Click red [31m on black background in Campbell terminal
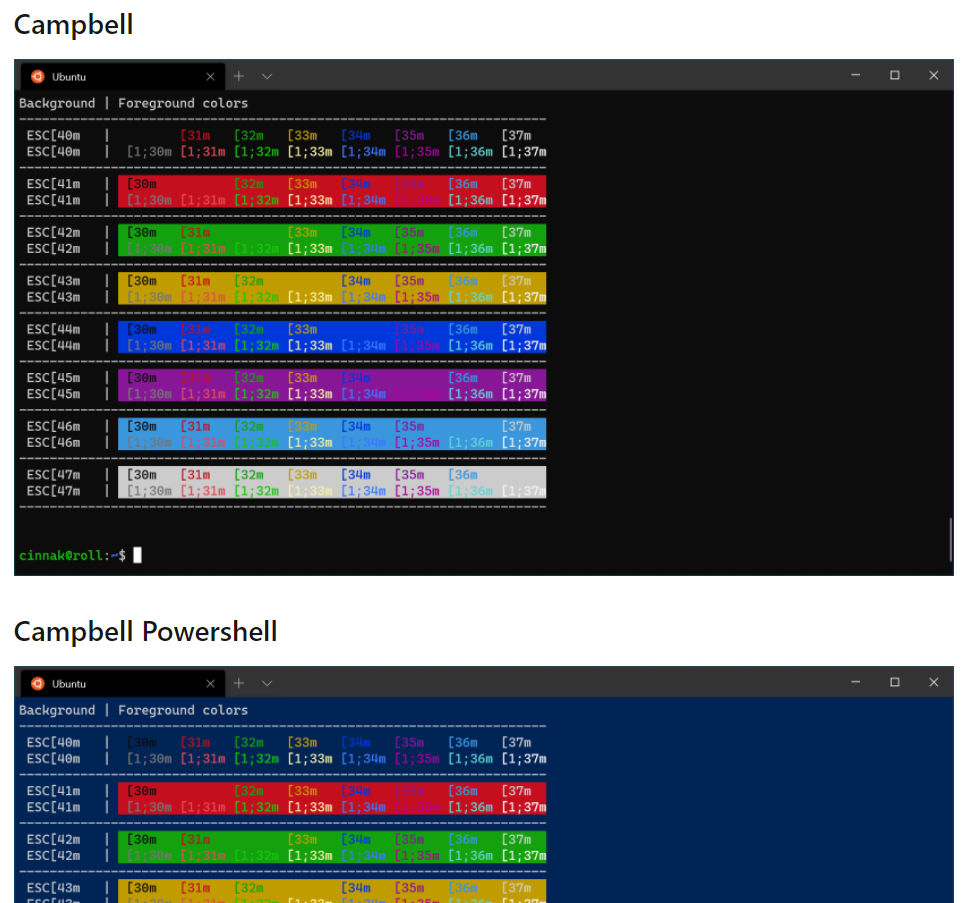 (195, 136)
